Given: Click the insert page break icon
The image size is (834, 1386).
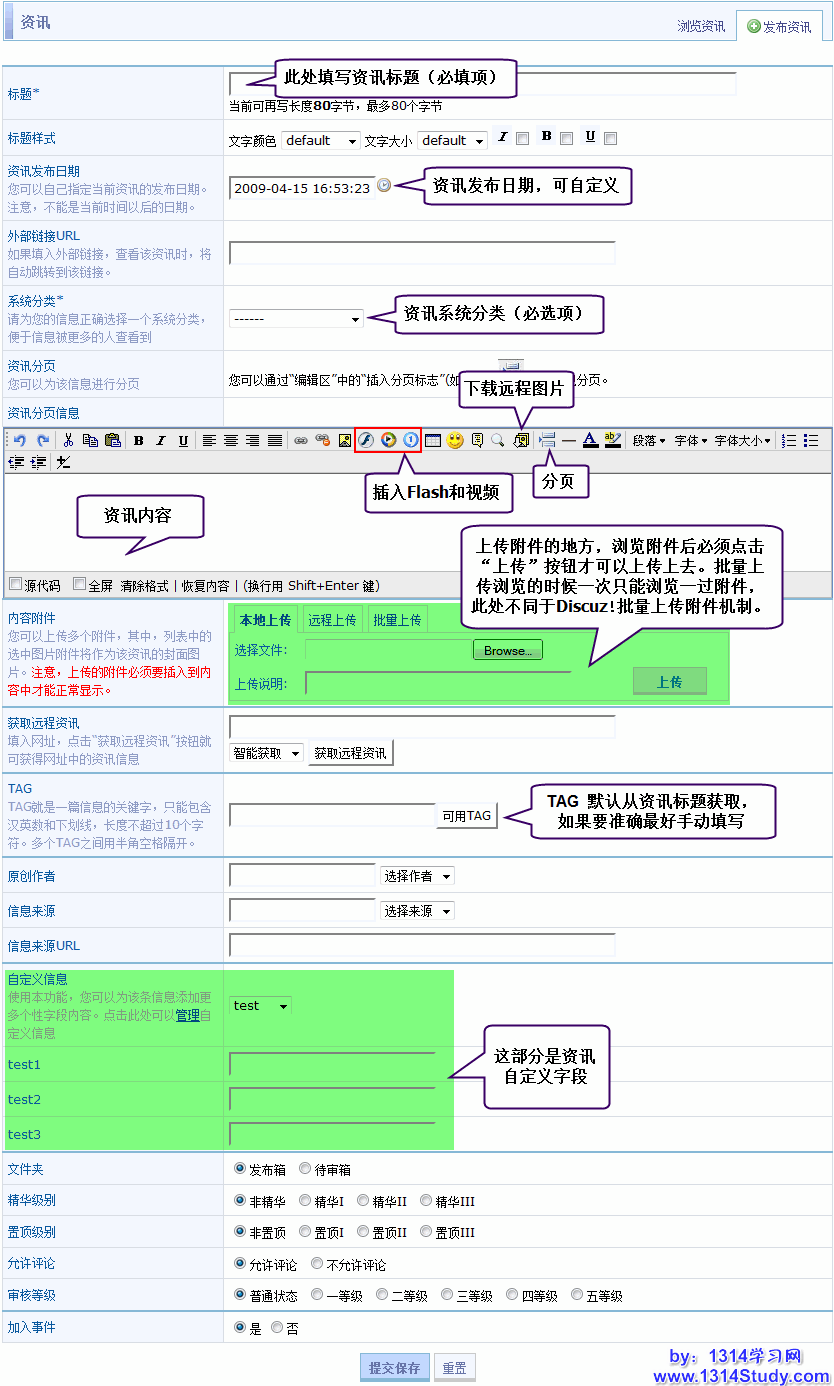Looking at the screenshot, I should click(x=547, y=440).
